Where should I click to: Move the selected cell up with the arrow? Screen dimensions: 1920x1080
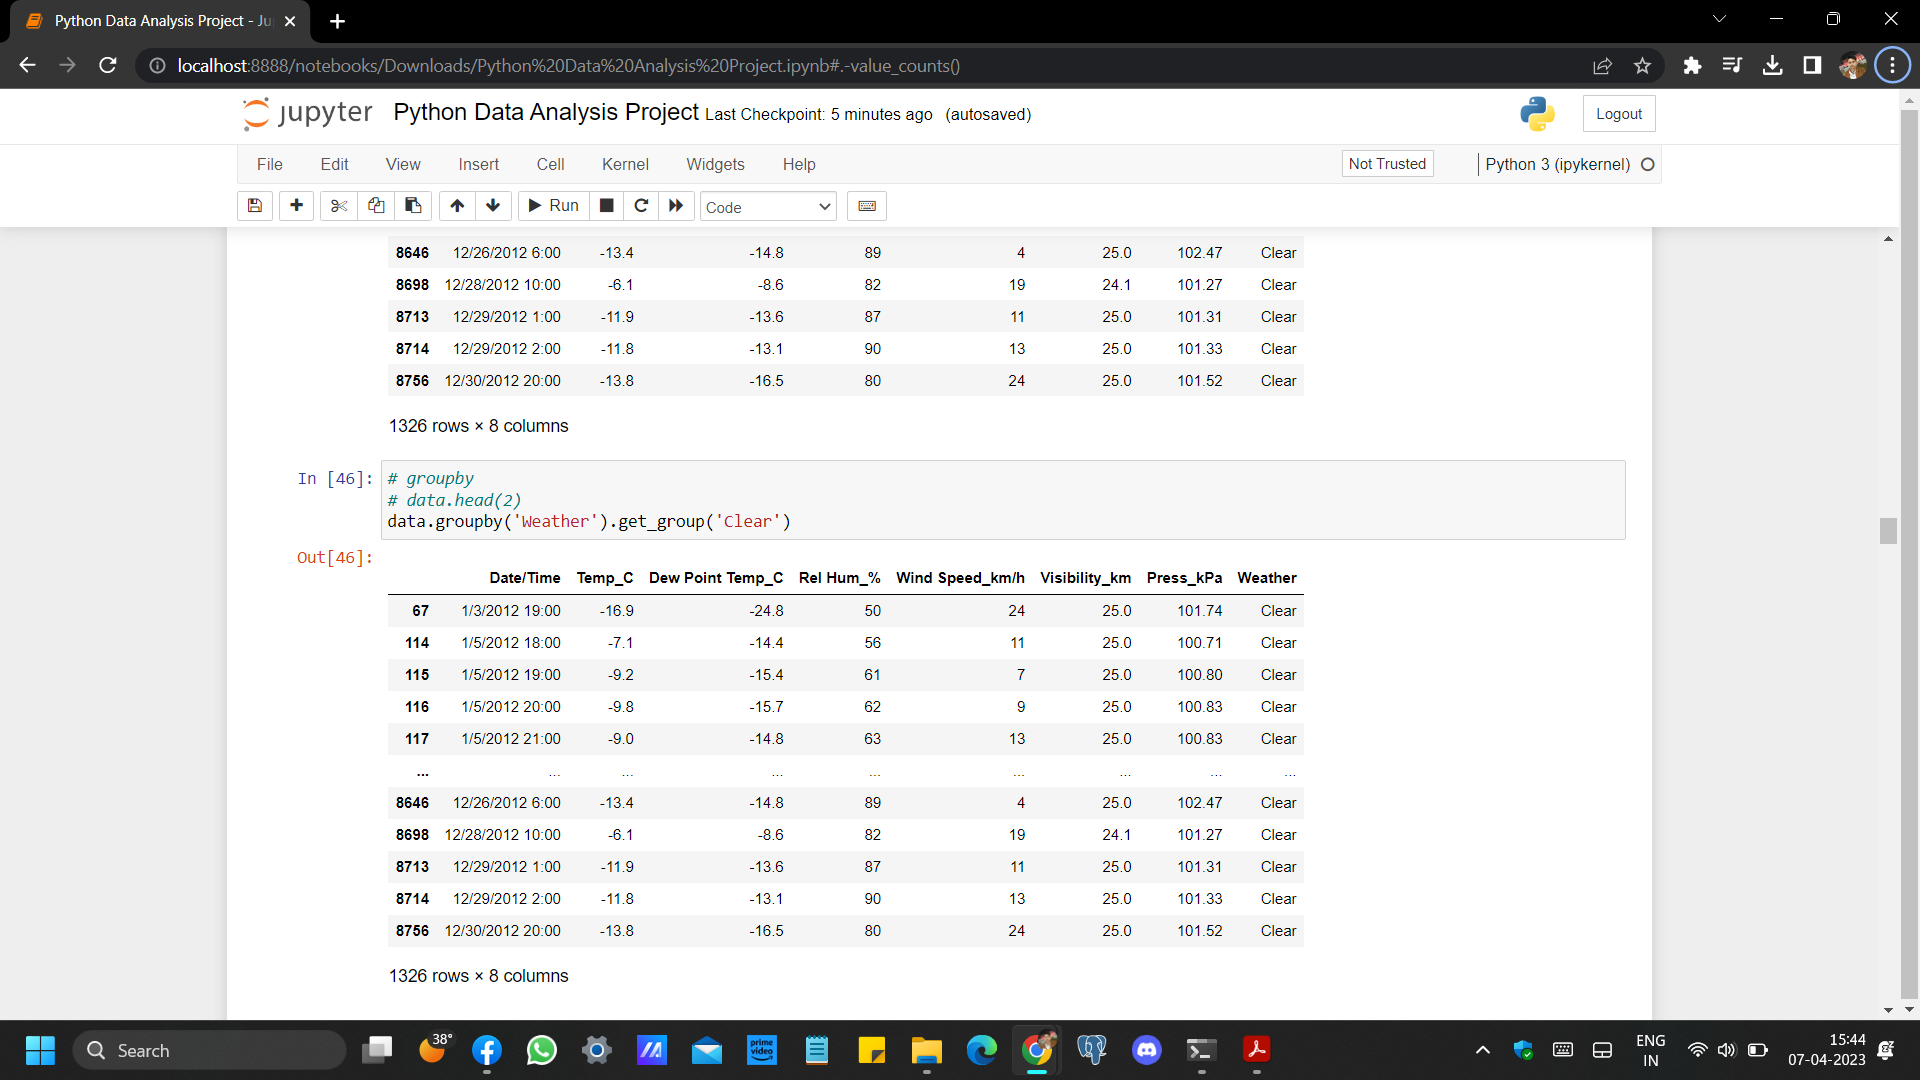point(457,206)
